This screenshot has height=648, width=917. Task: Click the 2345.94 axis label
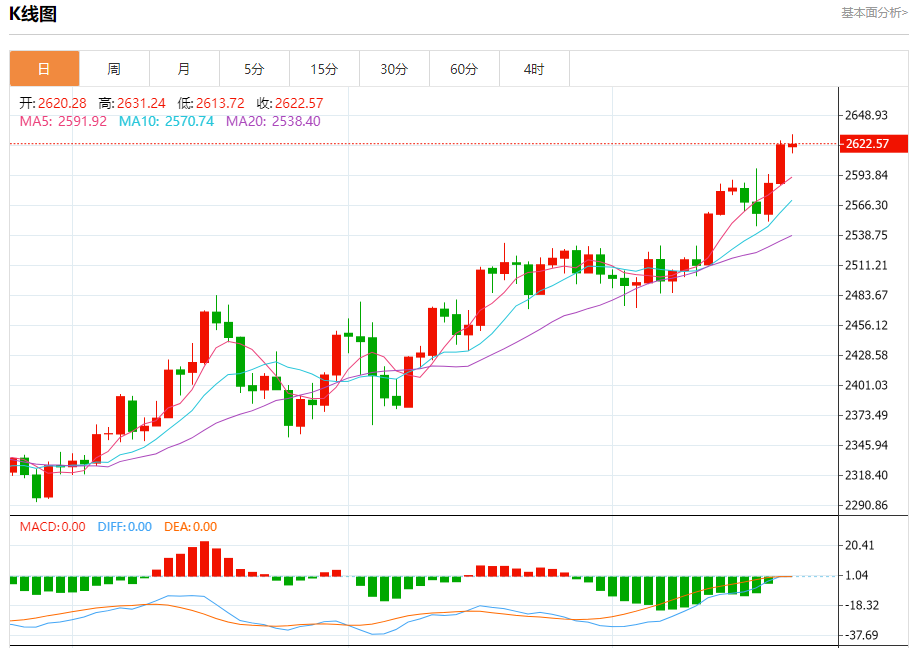(x=866, y=445)
